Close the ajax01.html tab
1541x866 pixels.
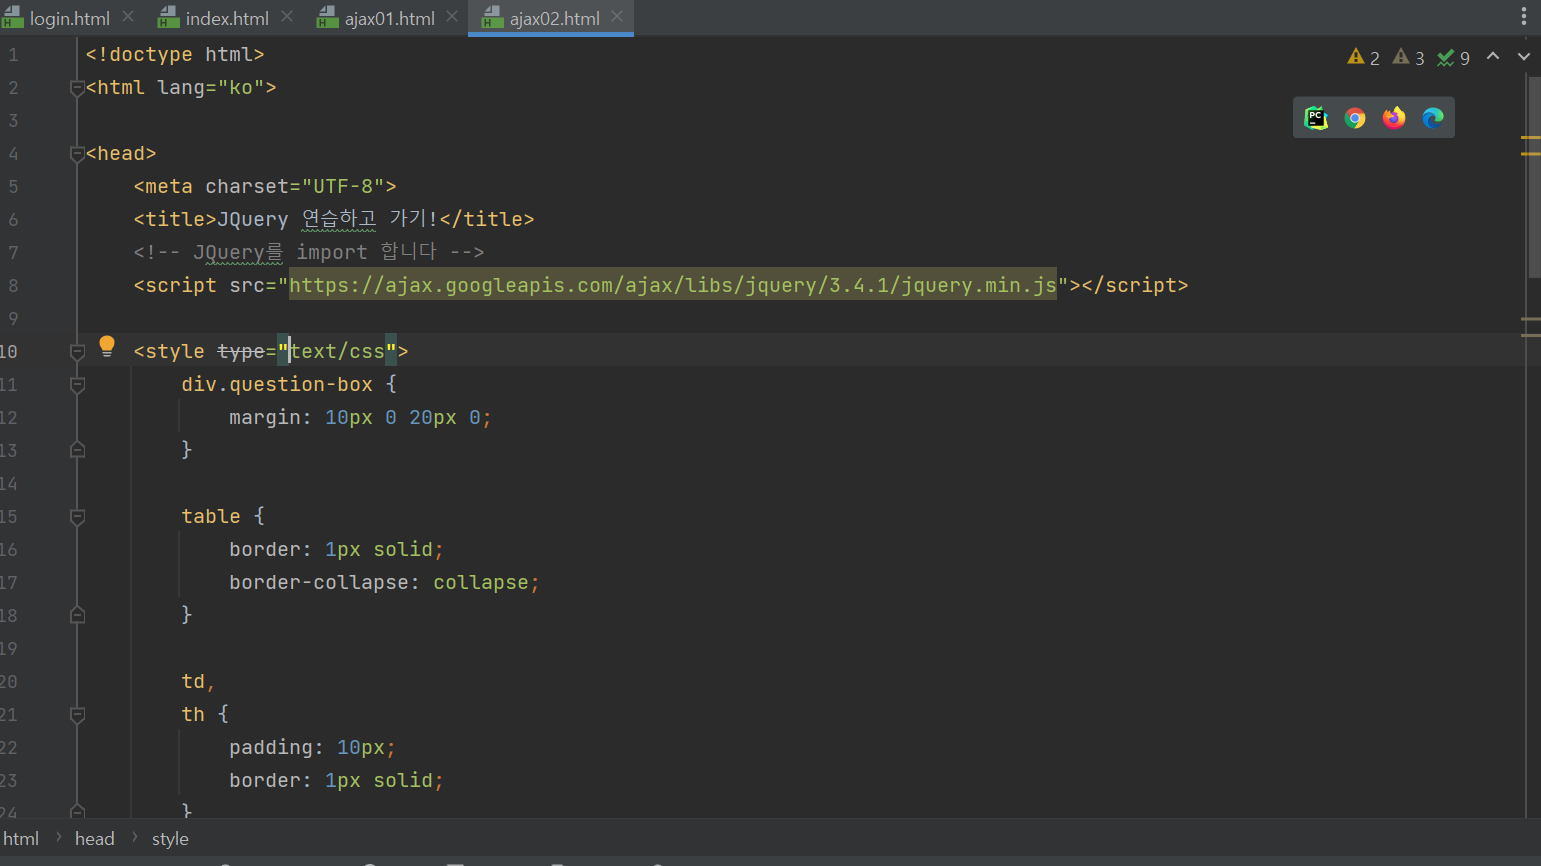452,17
